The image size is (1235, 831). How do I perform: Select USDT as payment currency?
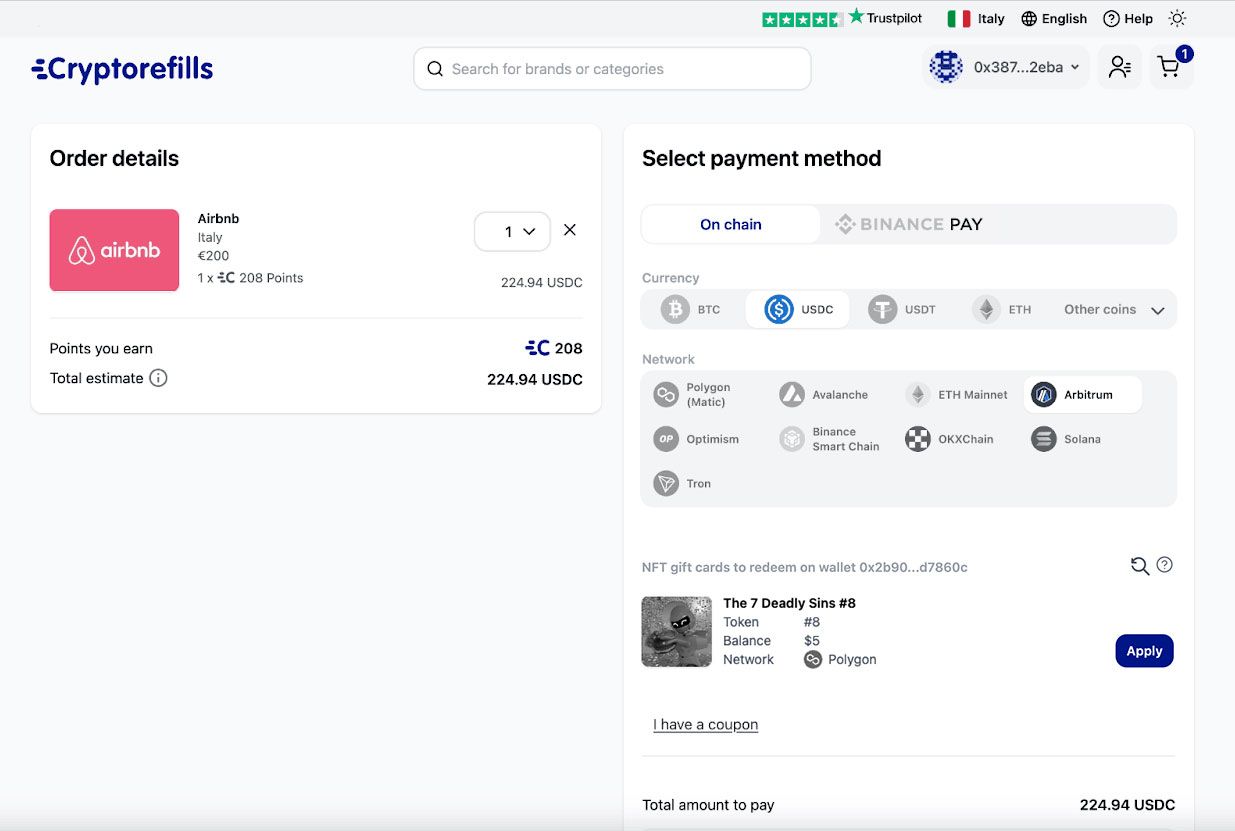(902, 310)
